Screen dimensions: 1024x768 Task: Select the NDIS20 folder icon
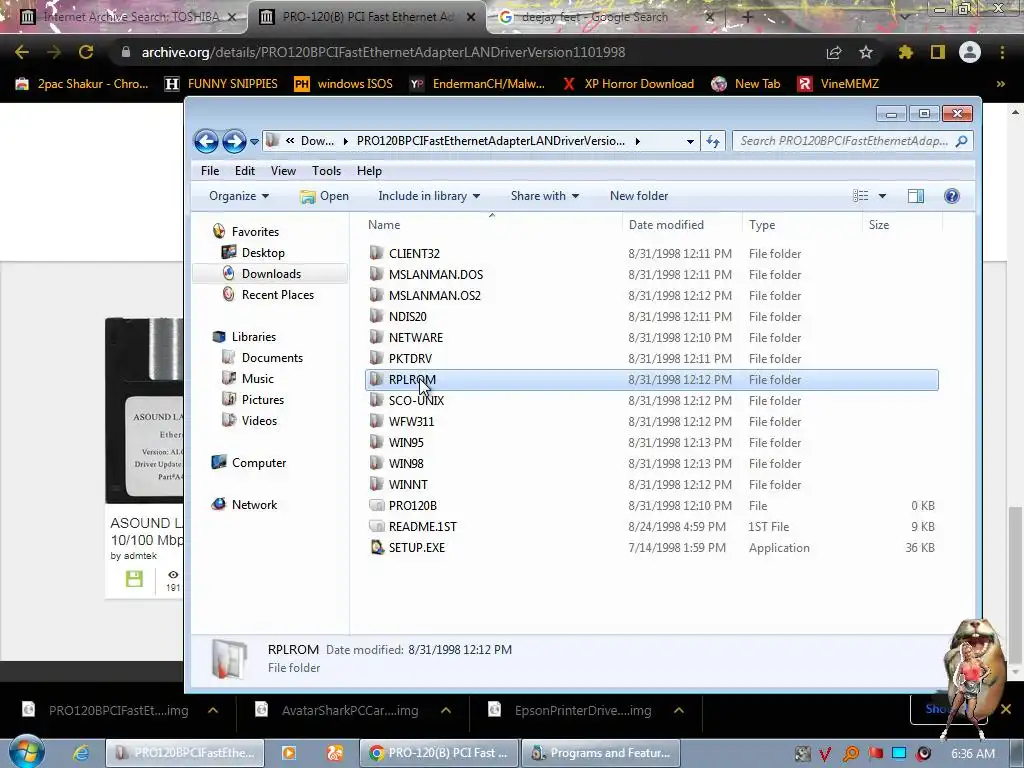(376, 316)
